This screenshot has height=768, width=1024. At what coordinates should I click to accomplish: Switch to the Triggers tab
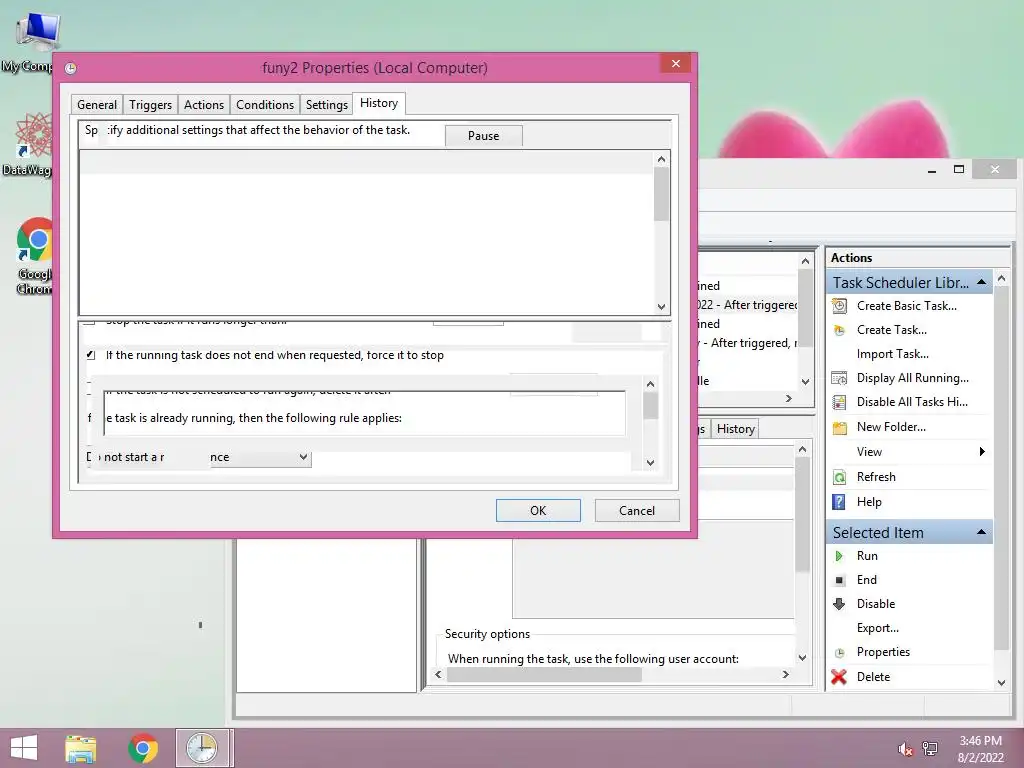coord(150,104)
